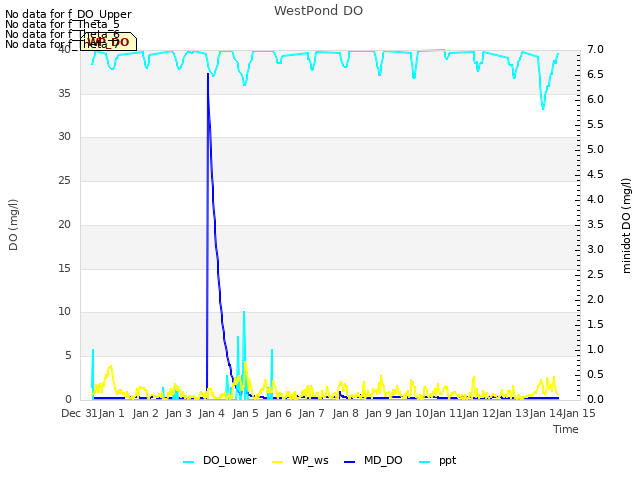Click the 6.5 tick on right axis
This screenshot has width=640, height=480.
coord(595,74)
